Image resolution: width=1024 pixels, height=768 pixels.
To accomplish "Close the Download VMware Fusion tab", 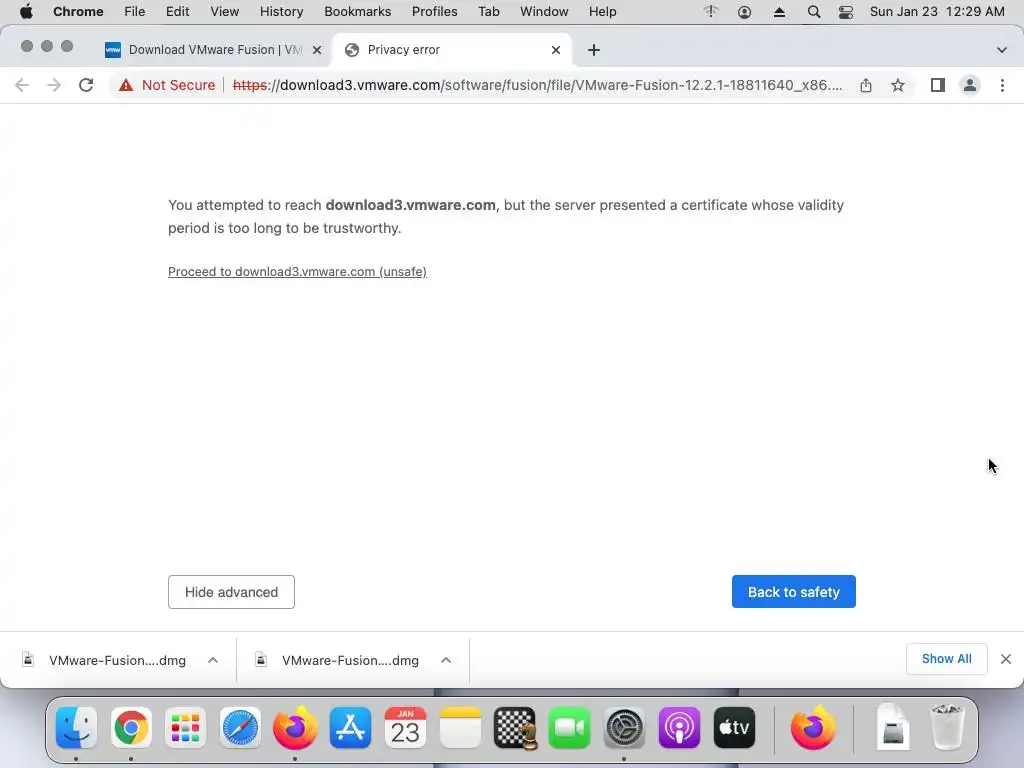I will click(317, 50).
